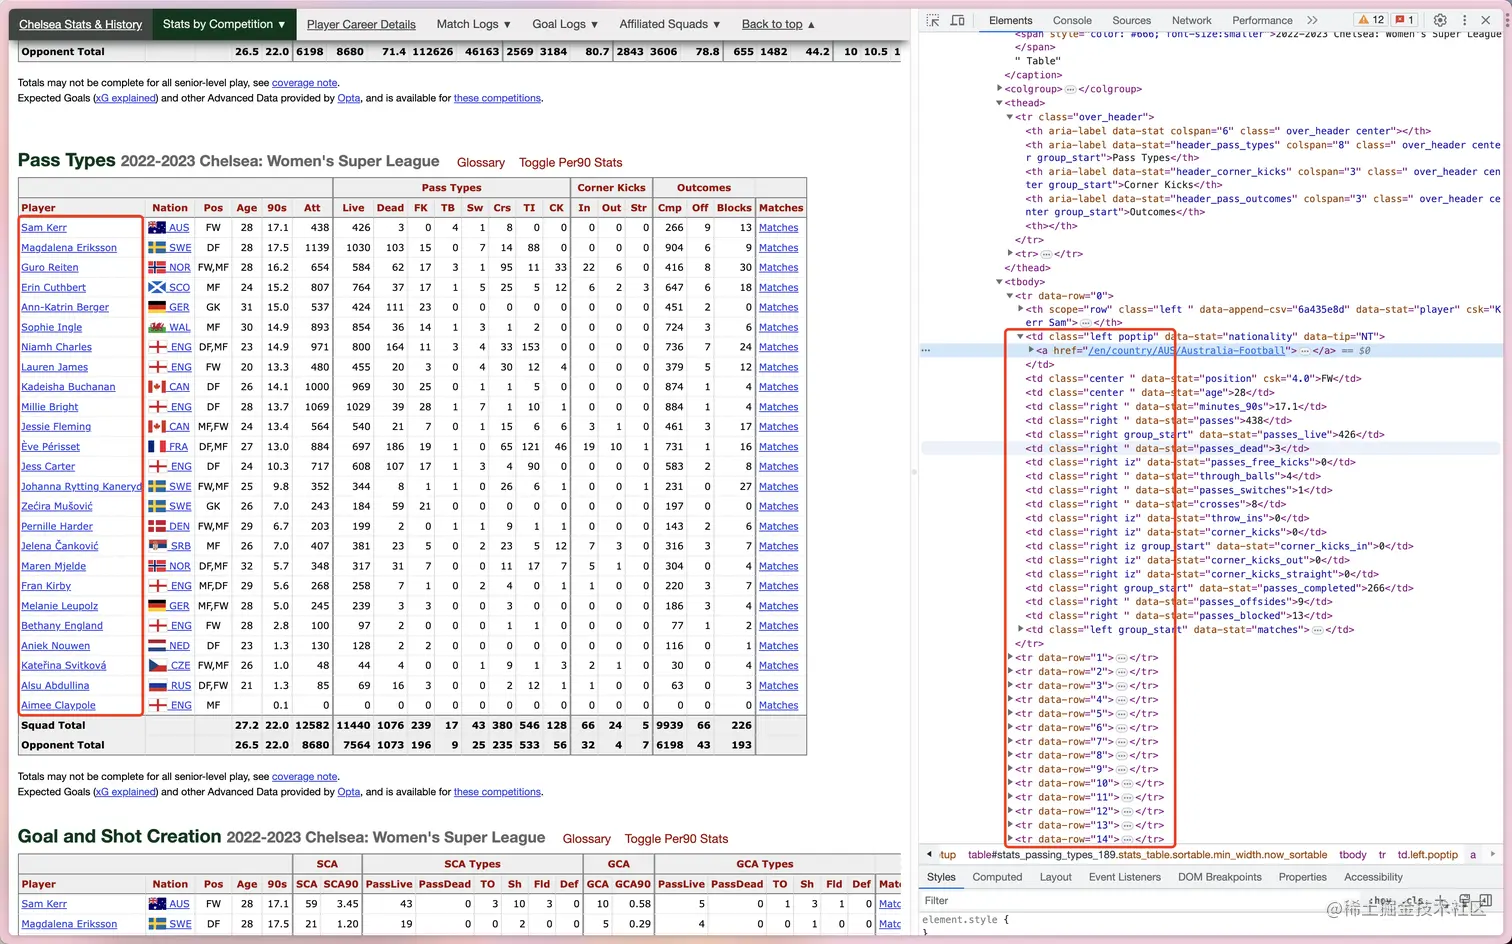This screenshot has height=944, width=1512.
Task: Collapse the tbody node in DOM tree
Action: [1000, 282]
